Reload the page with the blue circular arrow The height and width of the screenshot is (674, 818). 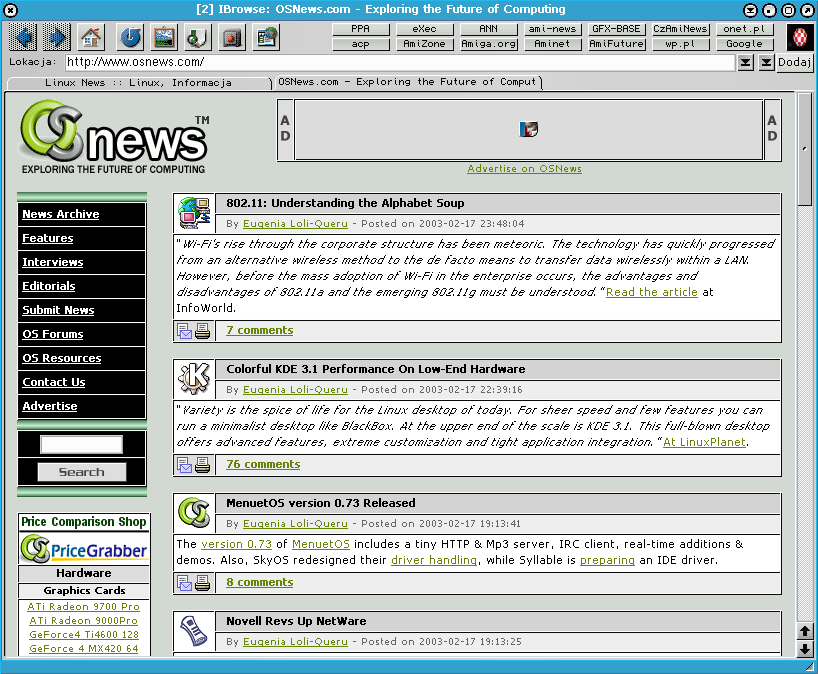129,38
